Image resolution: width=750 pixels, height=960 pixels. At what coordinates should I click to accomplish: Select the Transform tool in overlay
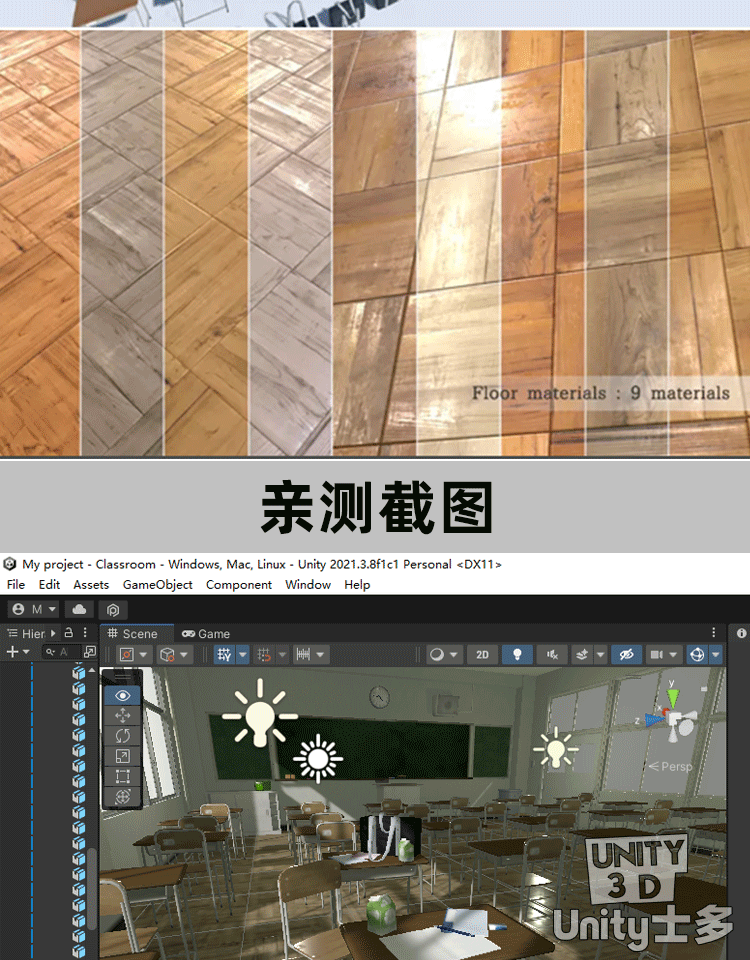coord(123,797)
